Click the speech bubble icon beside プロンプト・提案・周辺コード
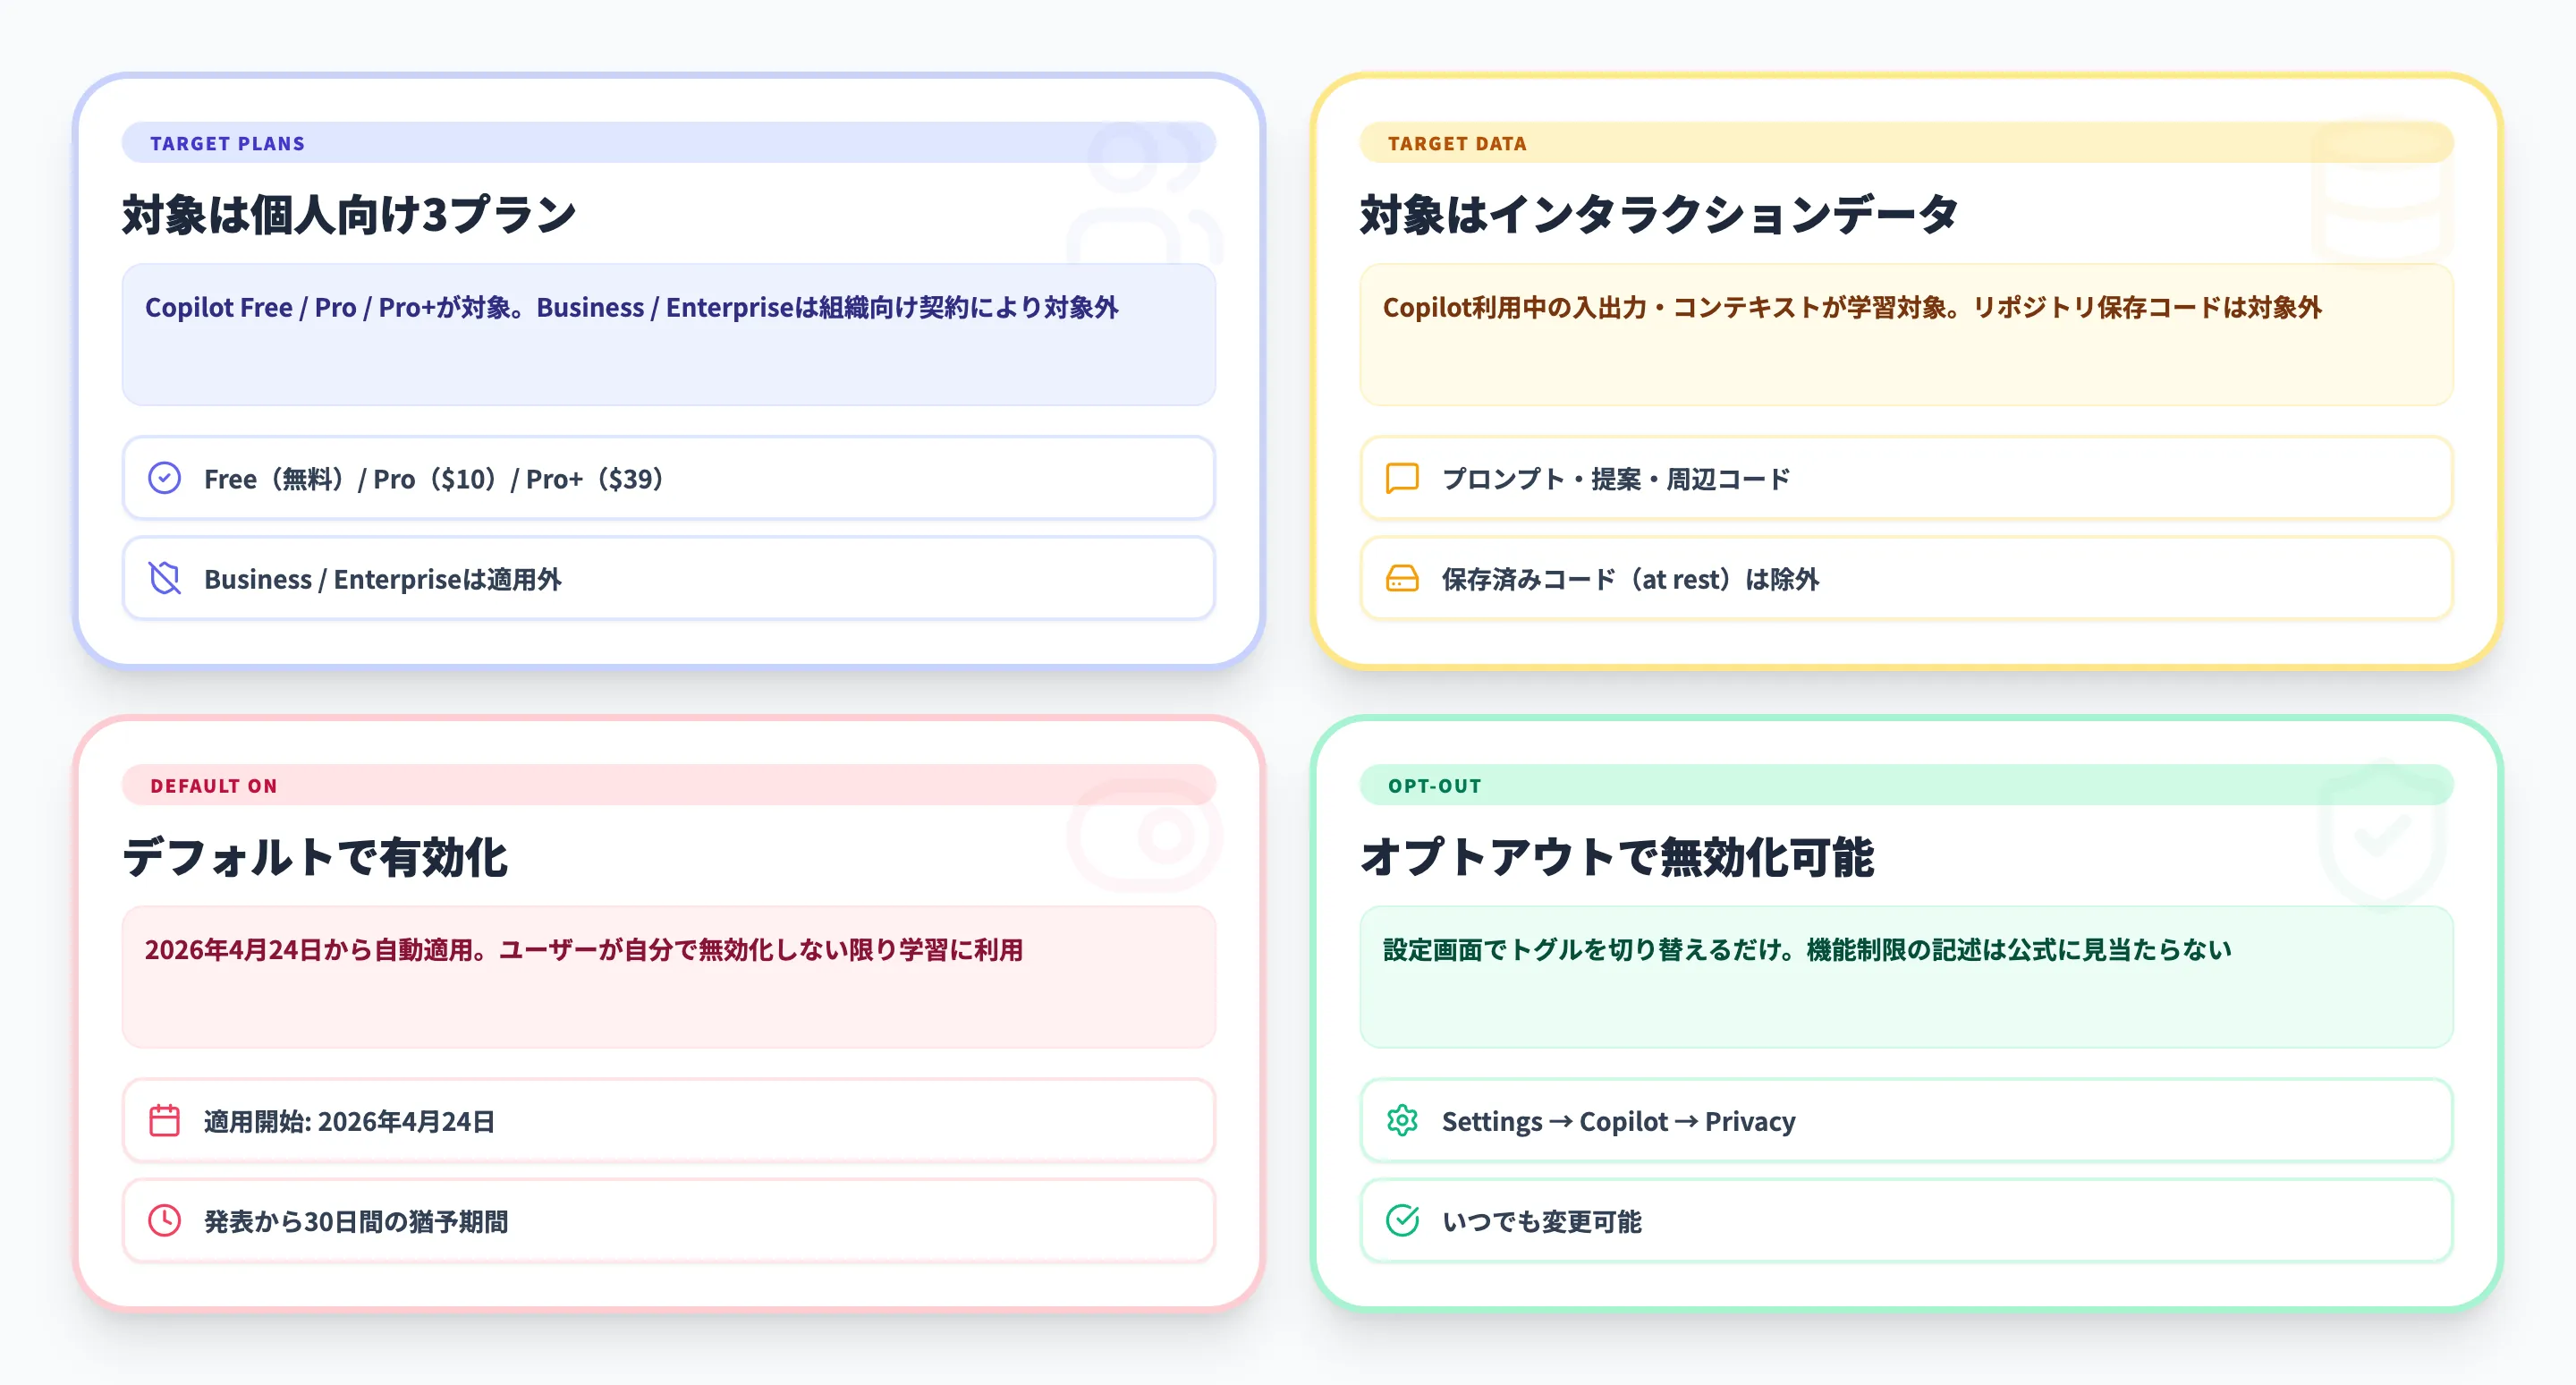 1402,479
